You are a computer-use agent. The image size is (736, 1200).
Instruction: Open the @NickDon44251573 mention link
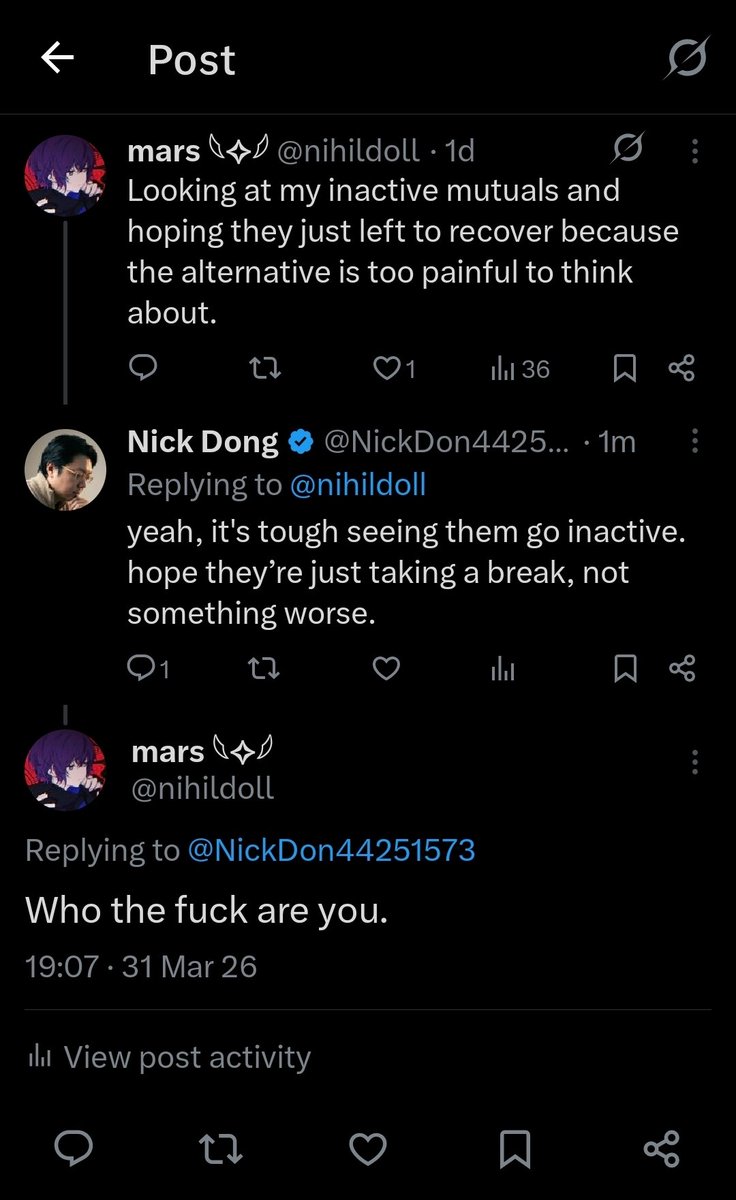coord(331,850)
